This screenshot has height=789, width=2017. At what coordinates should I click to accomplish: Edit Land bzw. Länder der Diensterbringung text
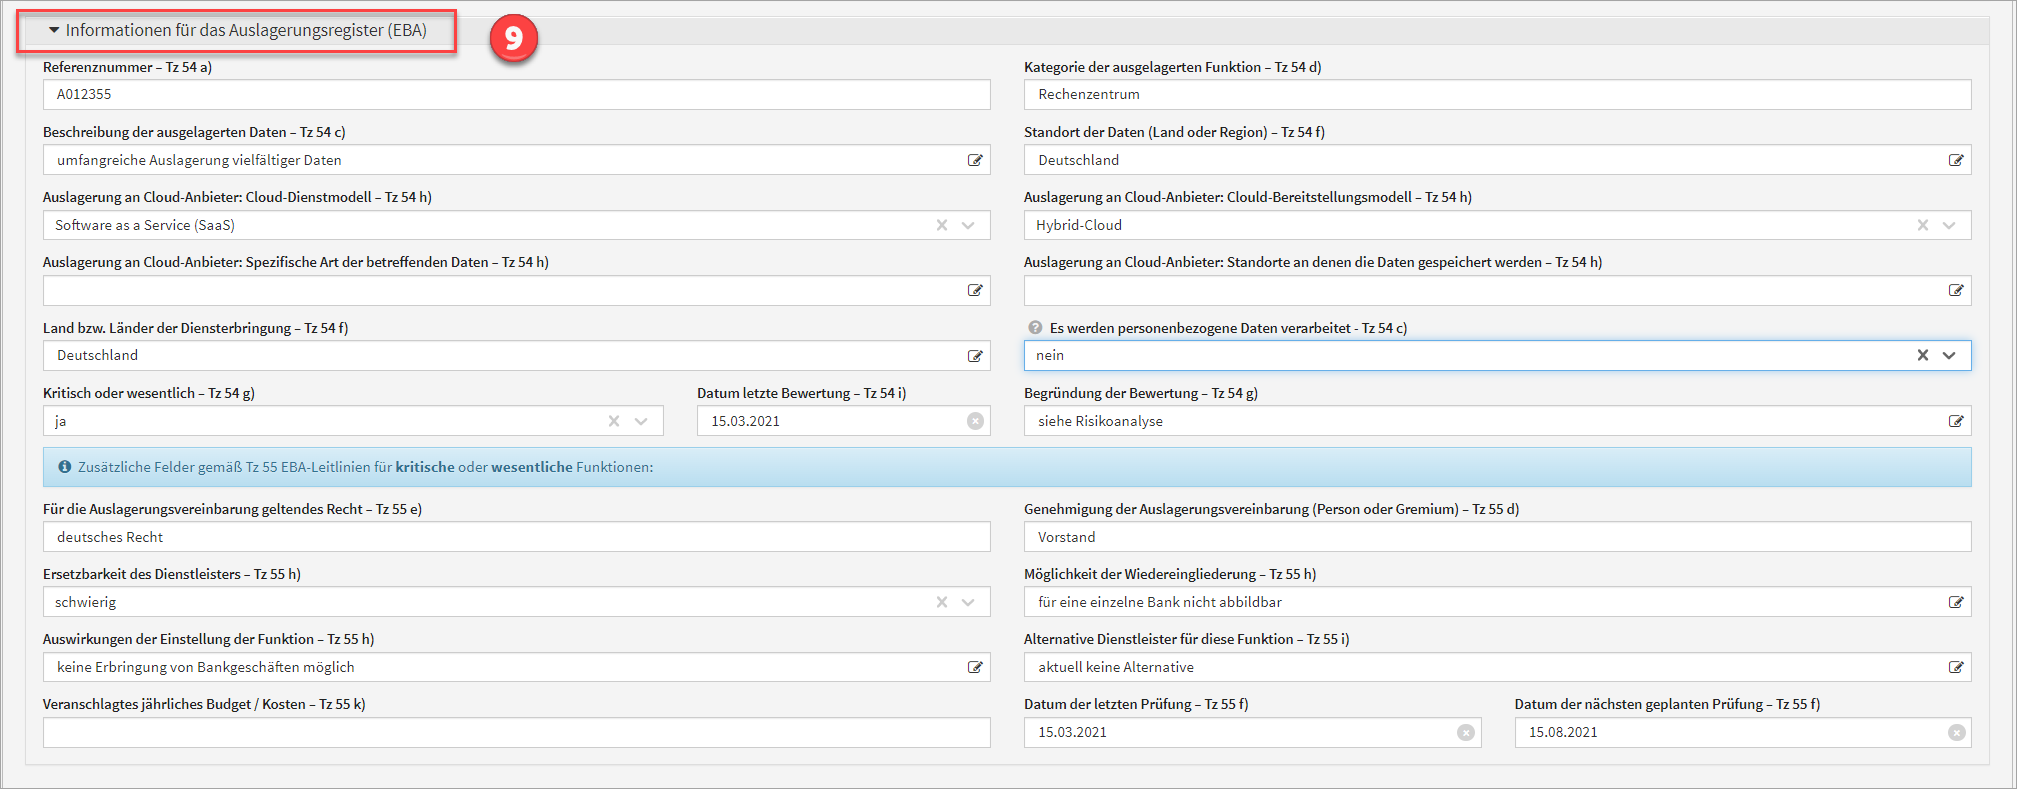click(975, 356)
